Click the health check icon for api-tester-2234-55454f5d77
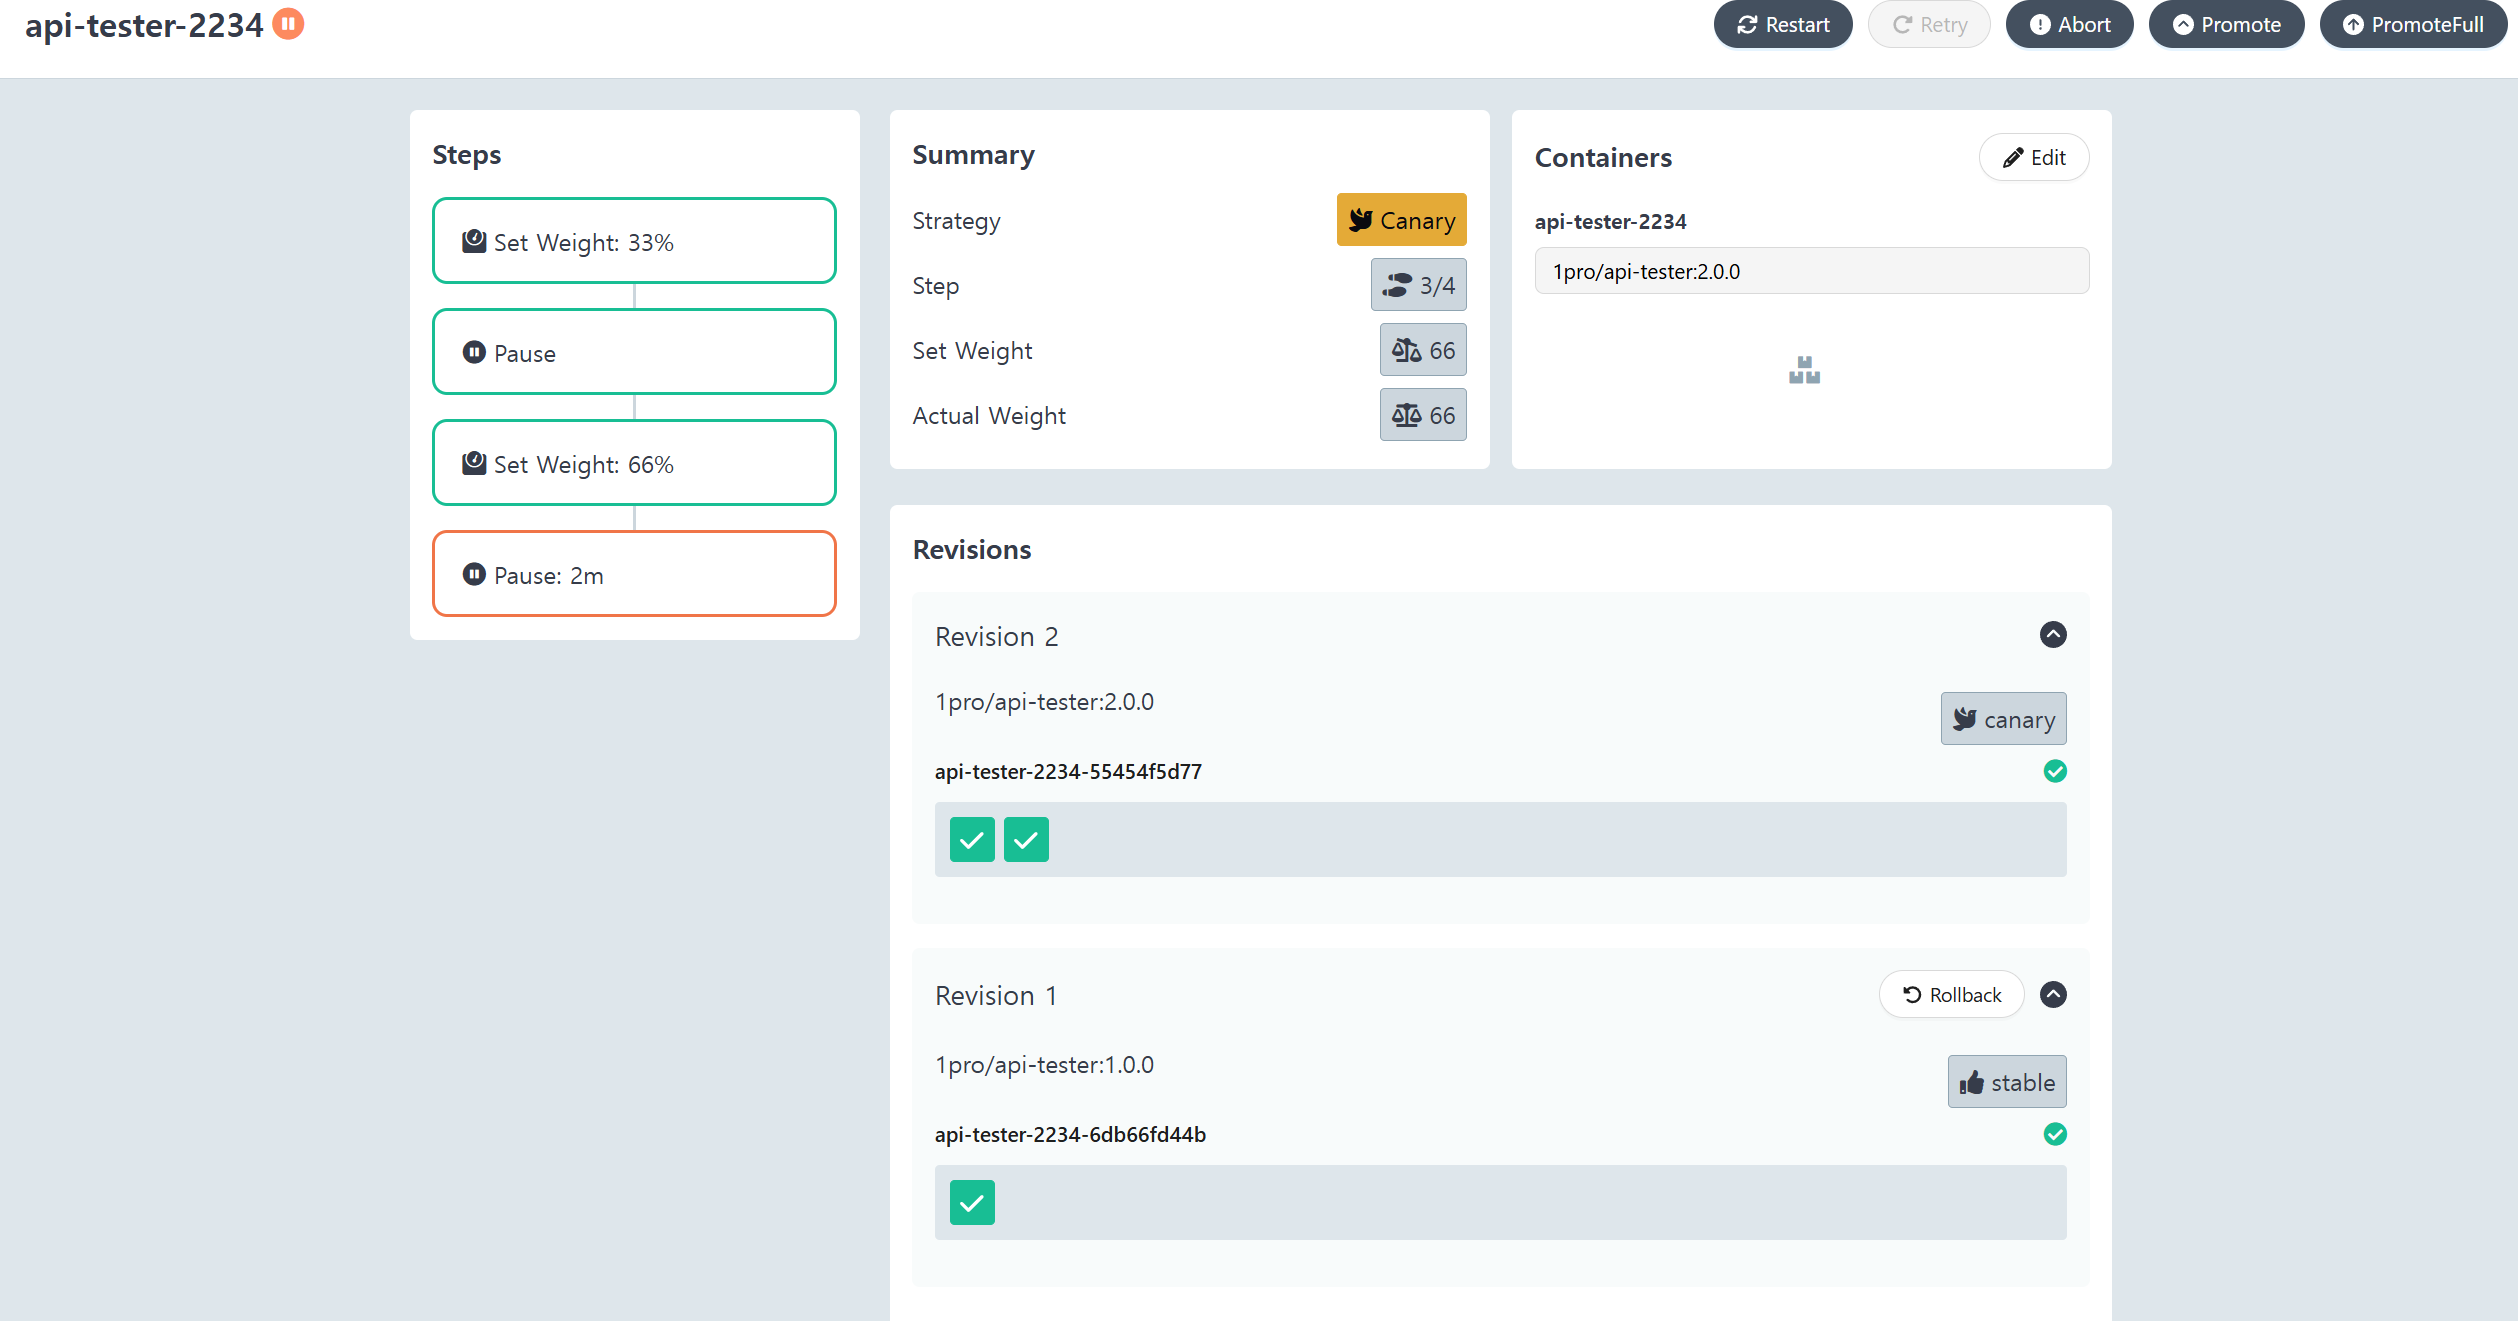Screen dimensions: 2518x1321 click(x=2055, y=771)
